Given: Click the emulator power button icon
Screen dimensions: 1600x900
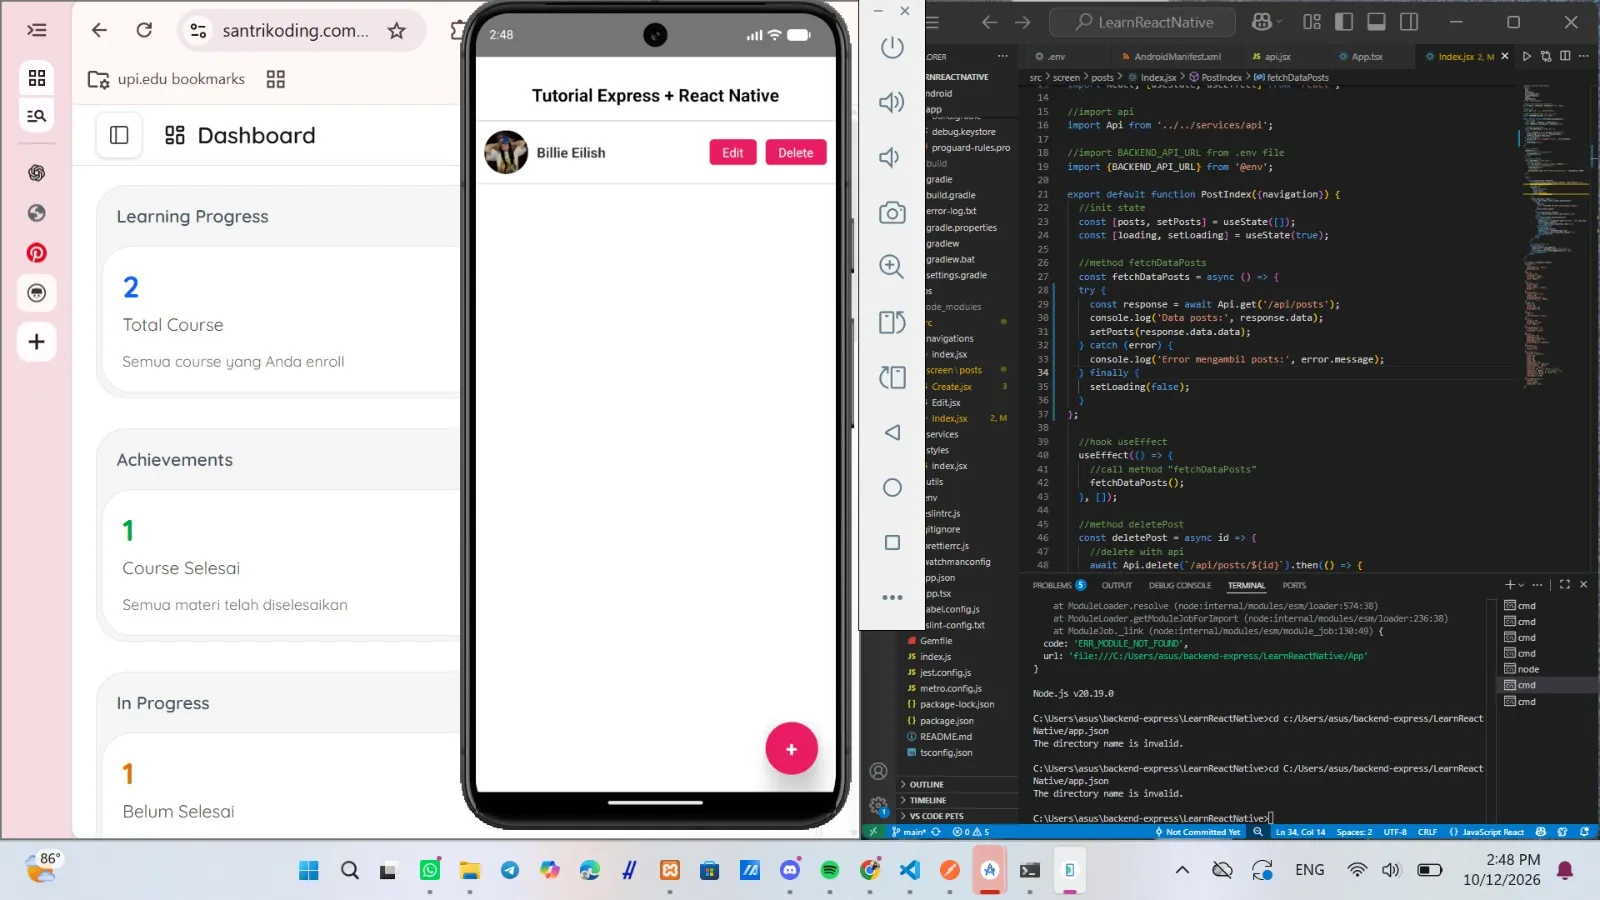Looking at the screenshot, I should [x=892, y=48].
